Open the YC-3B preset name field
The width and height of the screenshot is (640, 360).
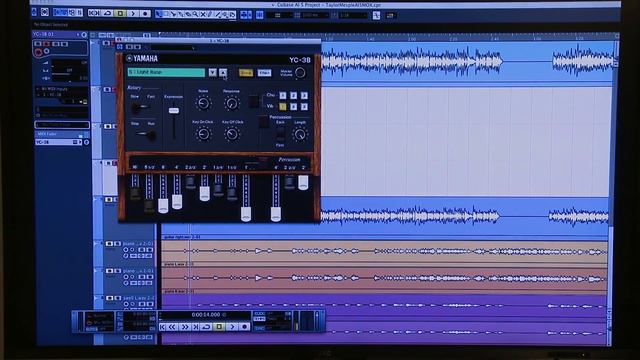pos(166,72)
